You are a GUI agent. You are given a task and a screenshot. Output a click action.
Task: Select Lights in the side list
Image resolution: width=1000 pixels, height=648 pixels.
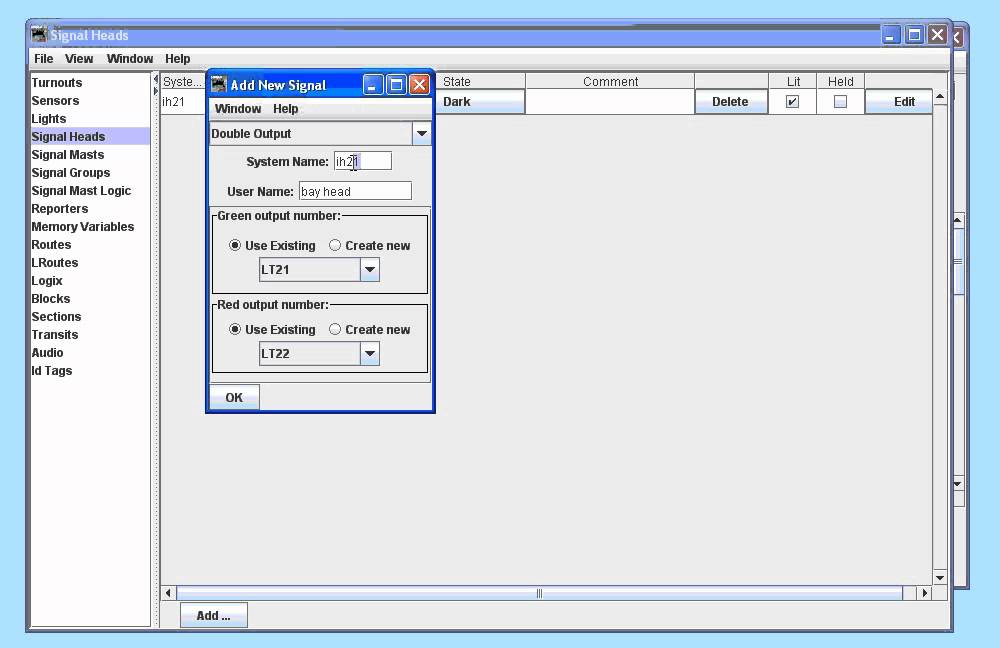[x=91, y=119]
